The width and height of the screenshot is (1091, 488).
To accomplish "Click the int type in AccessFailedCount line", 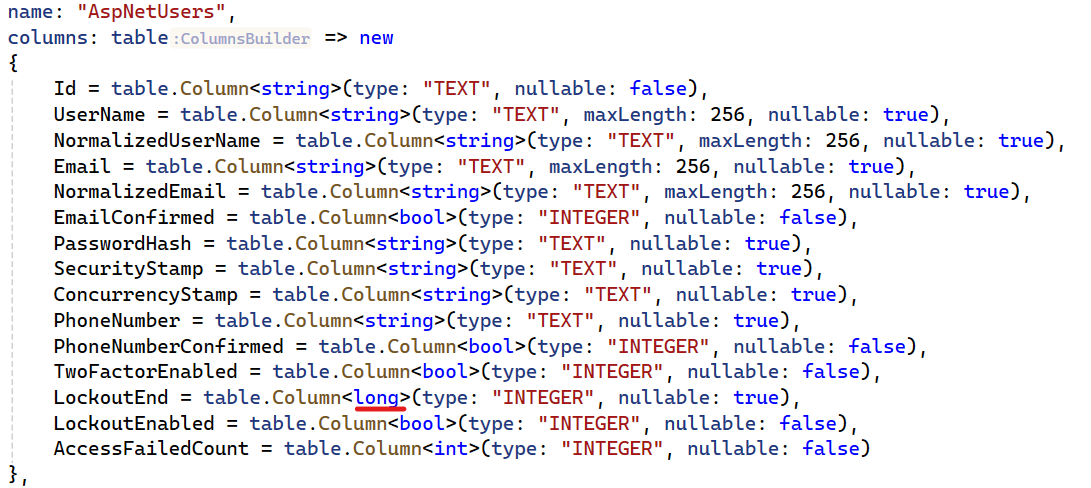I will click(452, 450).
